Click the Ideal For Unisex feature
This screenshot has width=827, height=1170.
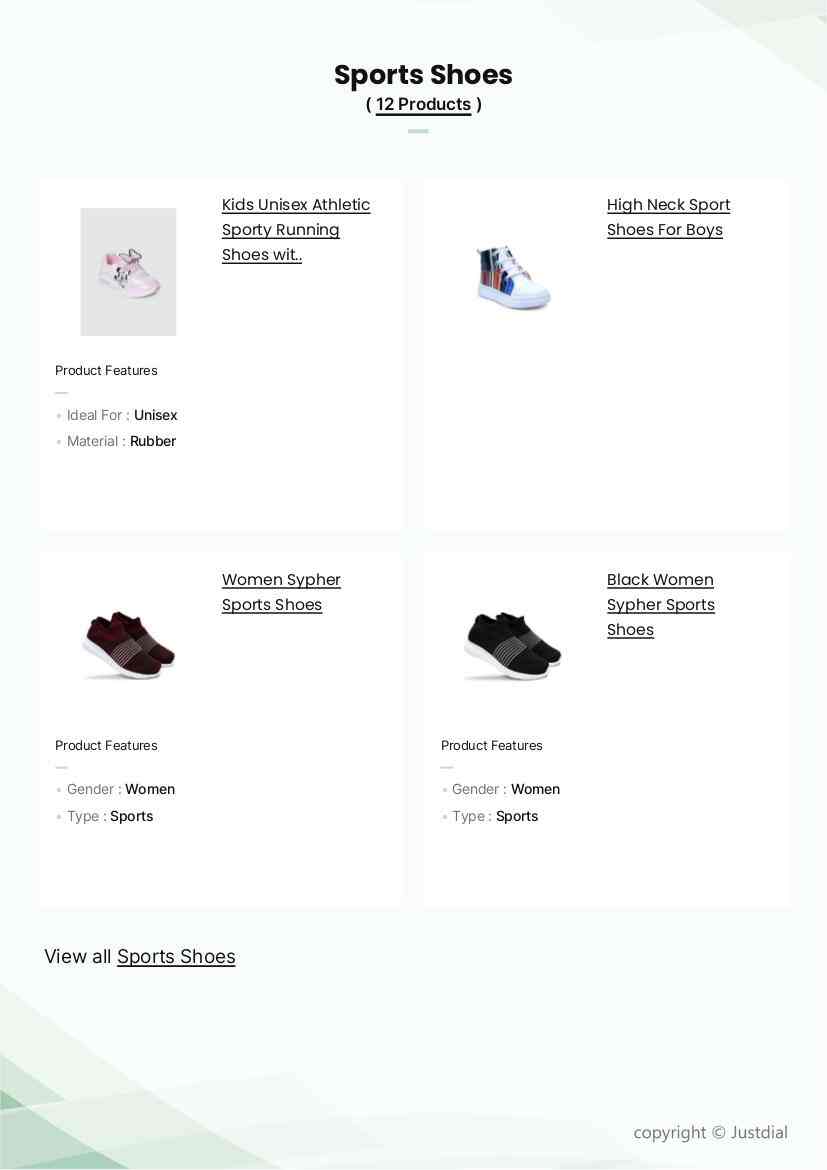click(122, 415)
